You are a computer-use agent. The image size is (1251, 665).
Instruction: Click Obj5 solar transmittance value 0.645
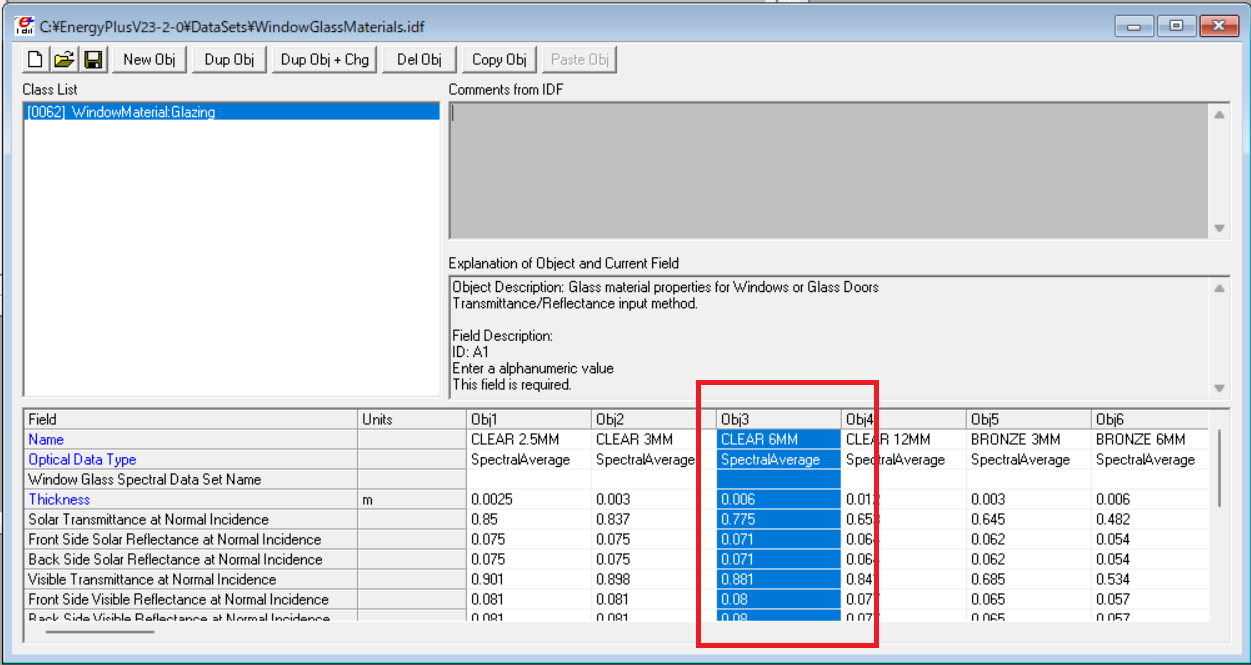(1029, 519)
